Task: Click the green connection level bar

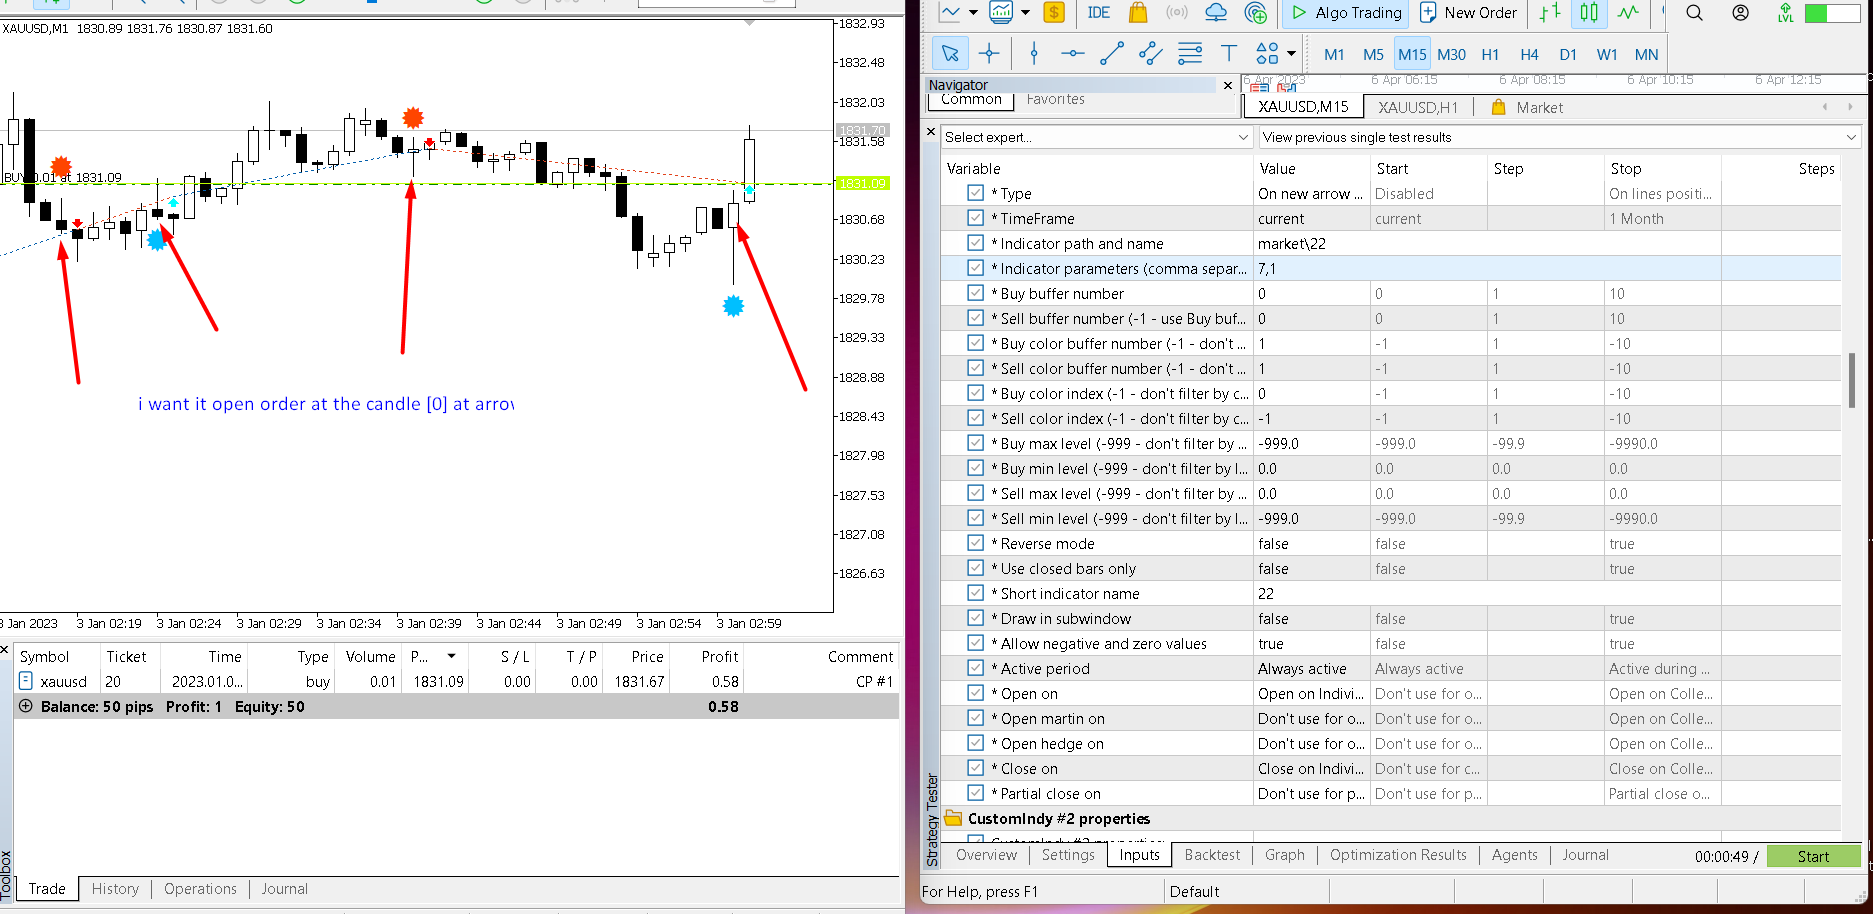Action: coord(1830,13)
